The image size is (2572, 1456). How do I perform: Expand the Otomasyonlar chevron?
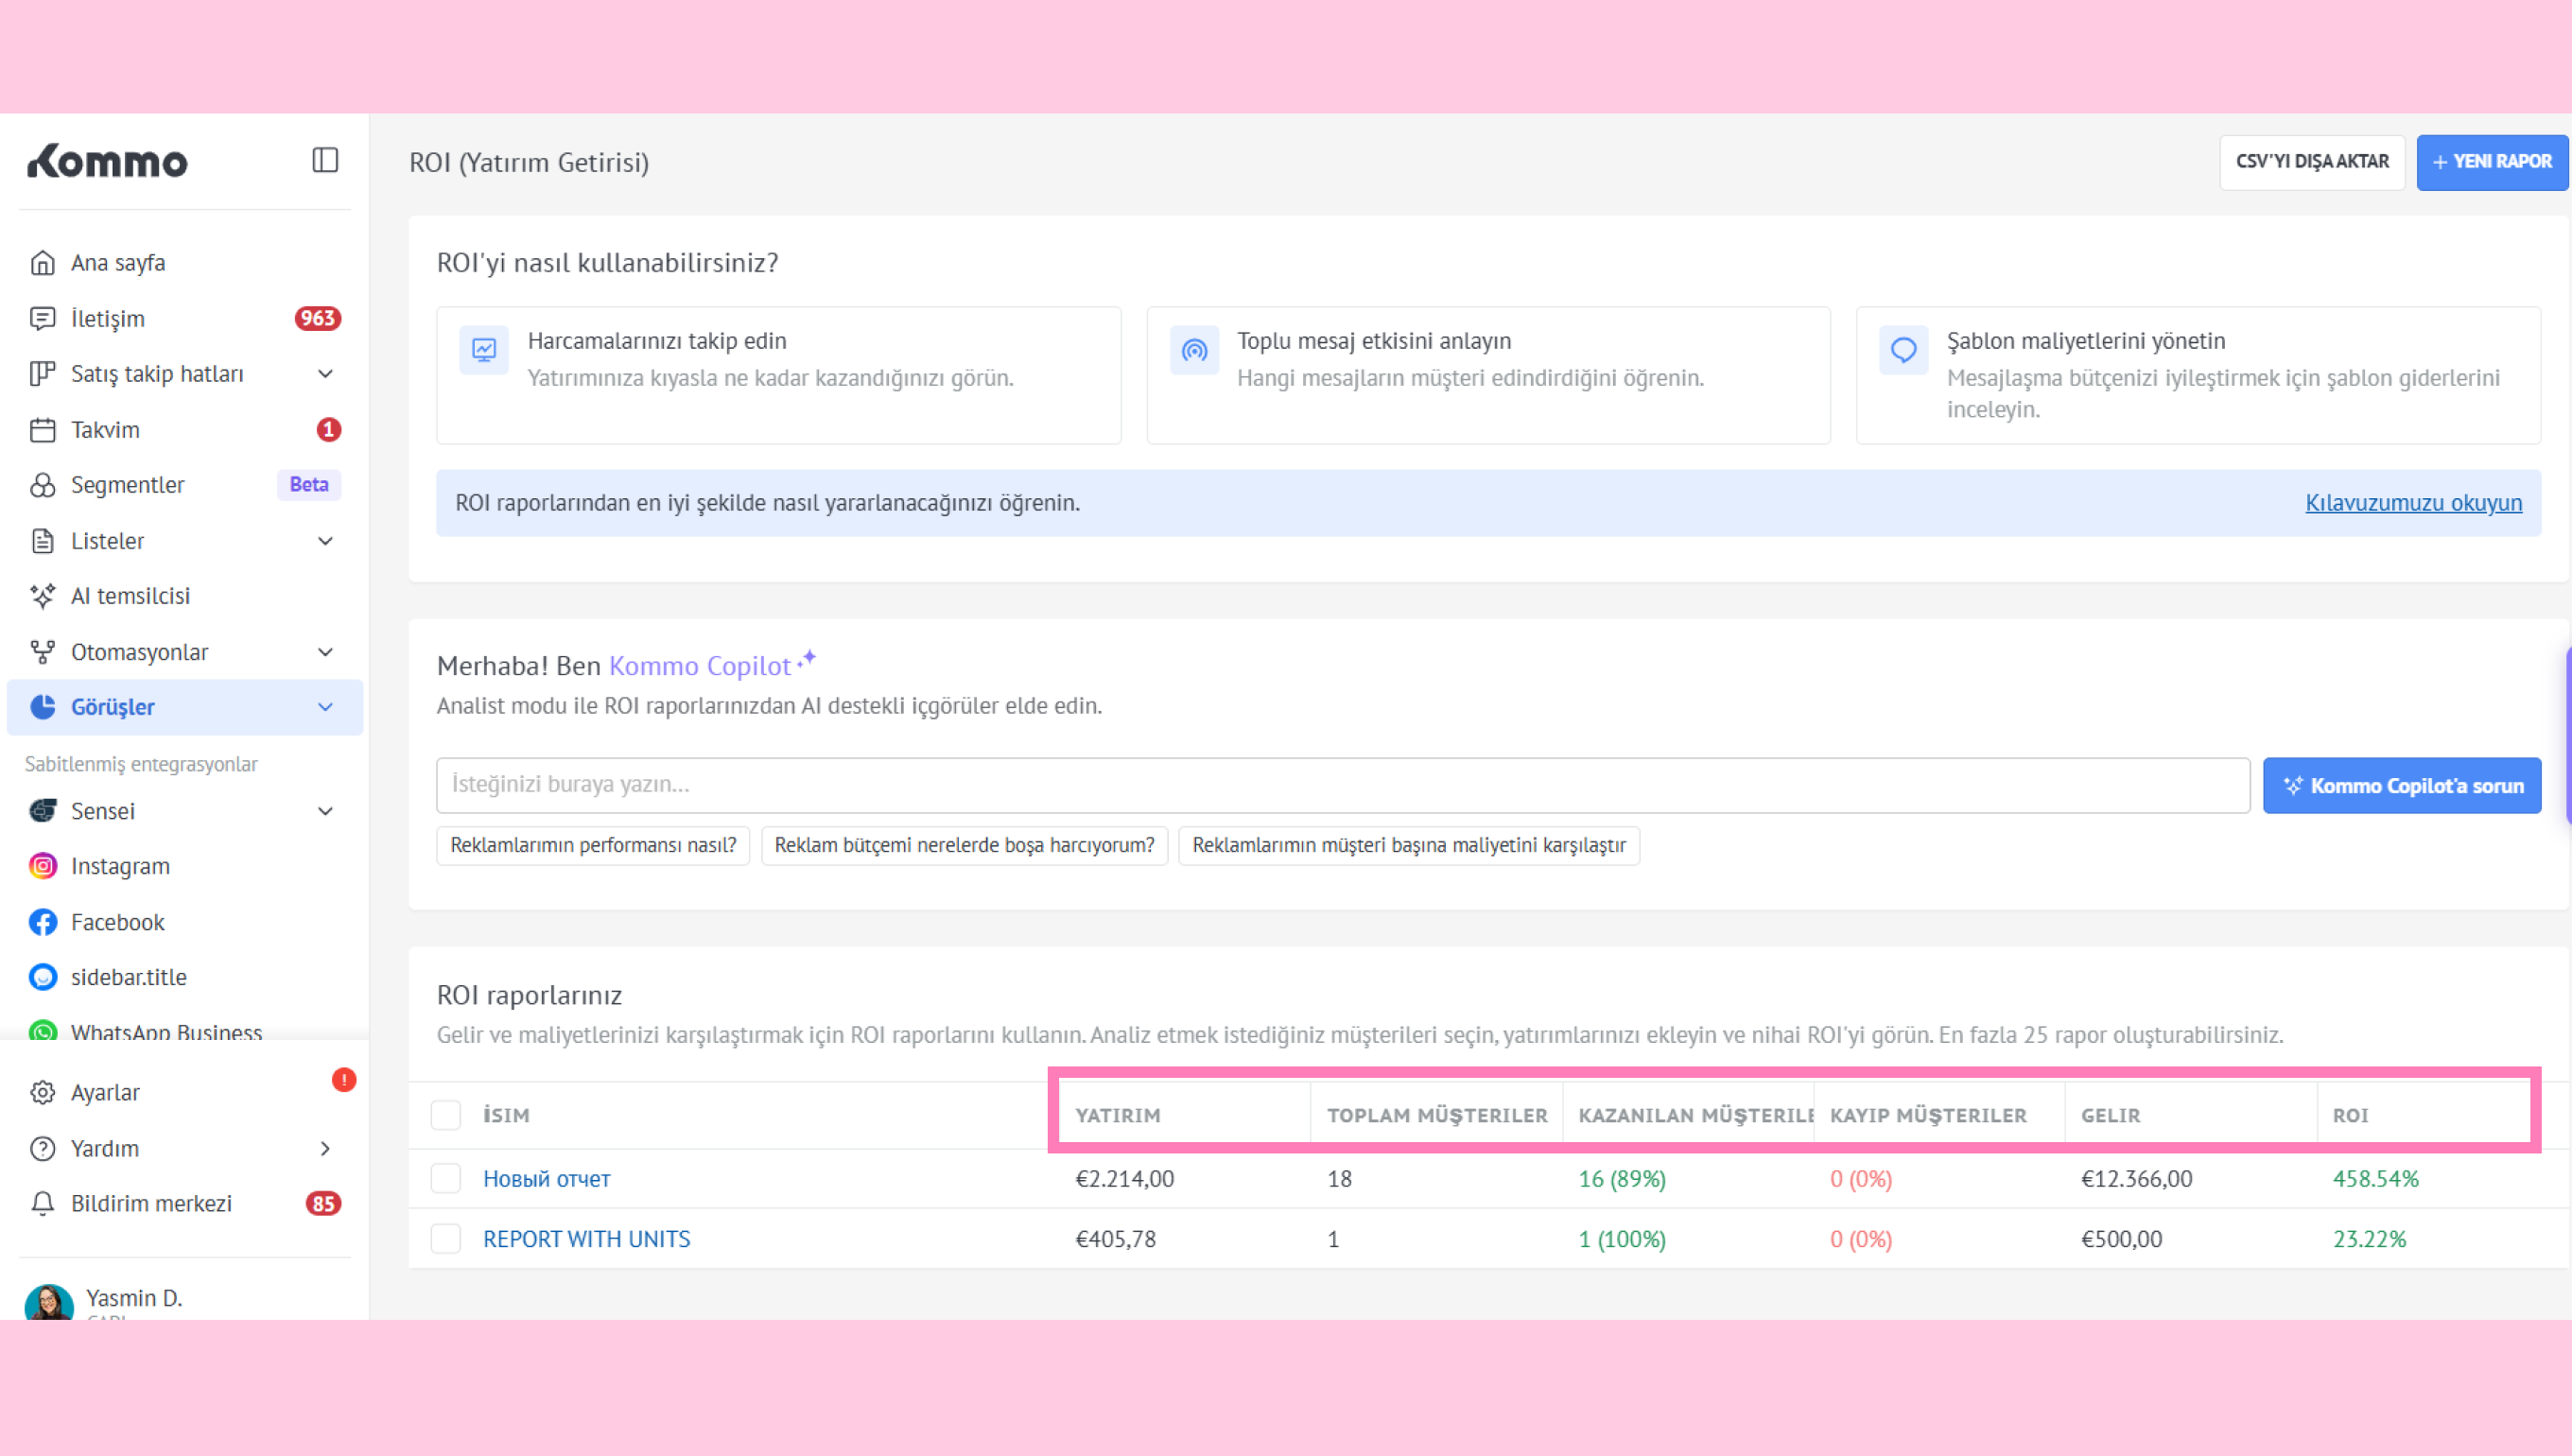[325, 652]
